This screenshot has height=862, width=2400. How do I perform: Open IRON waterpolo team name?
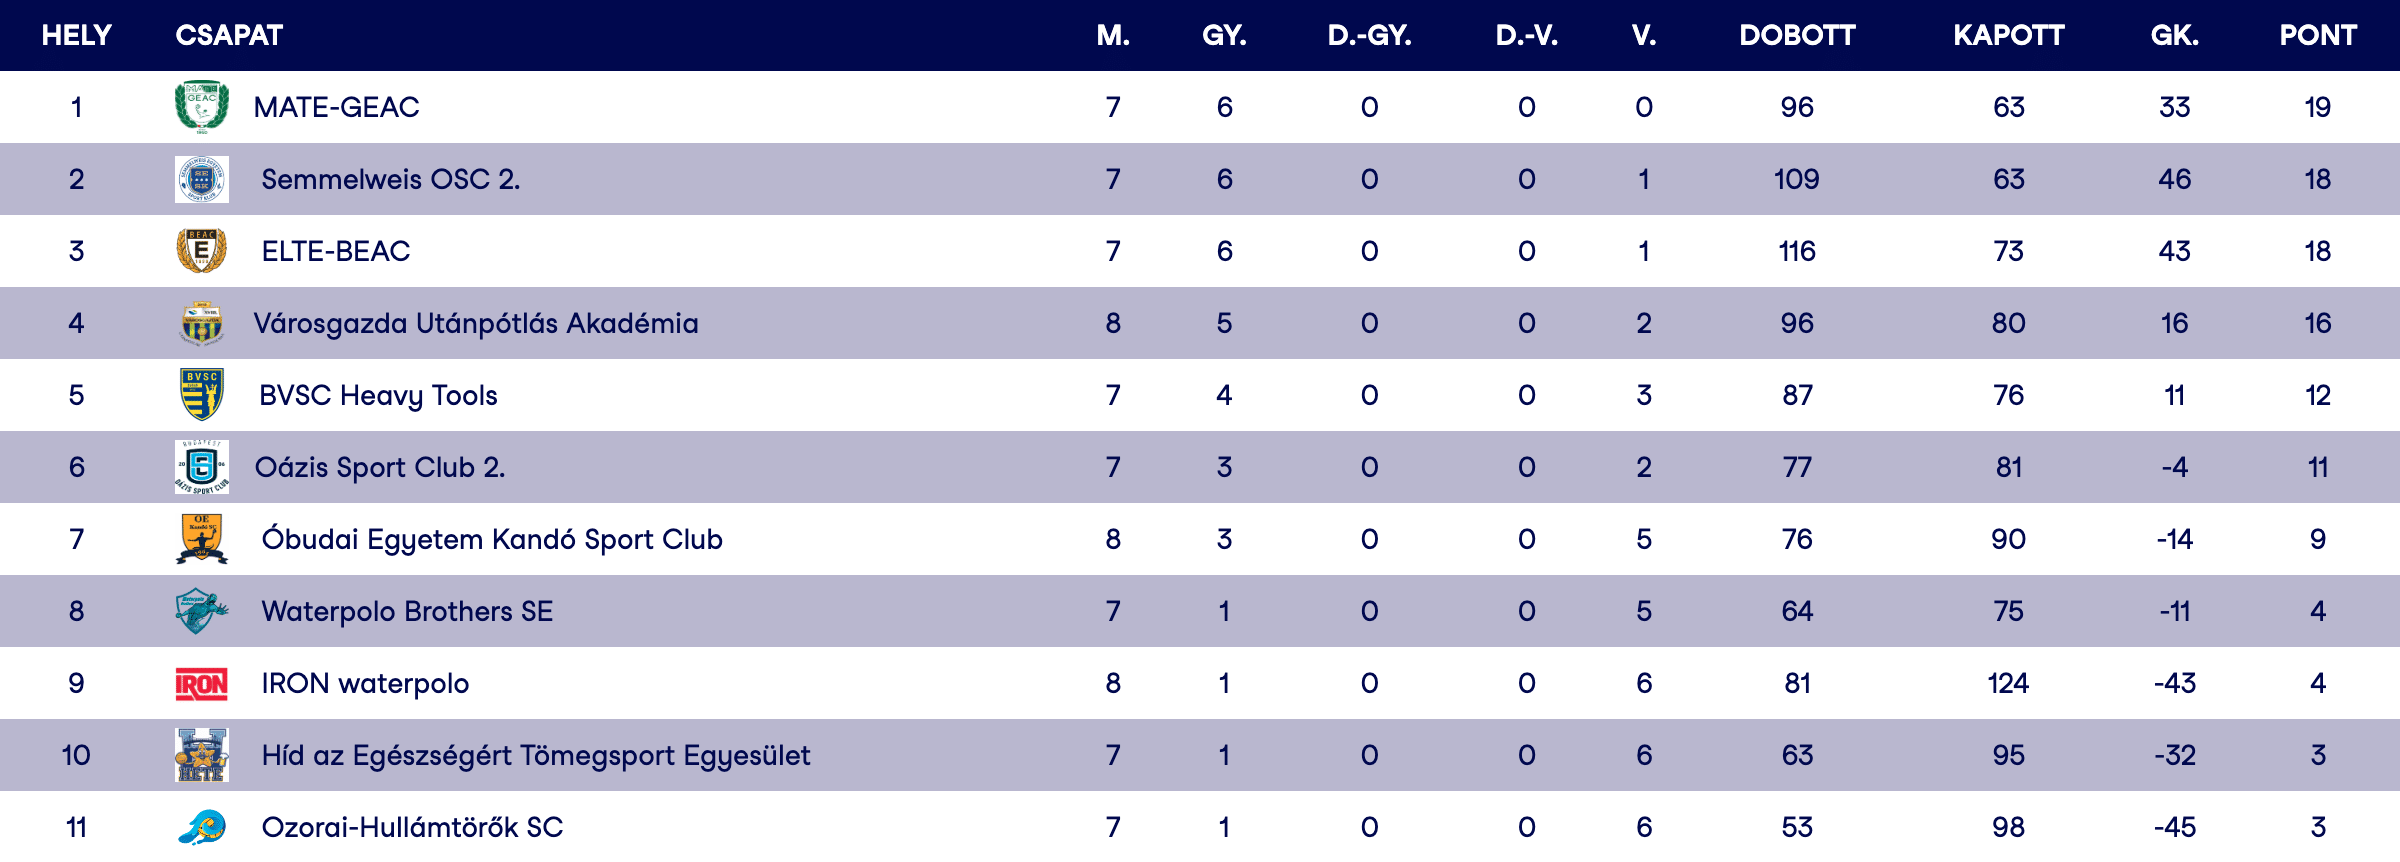pos(365,684)
